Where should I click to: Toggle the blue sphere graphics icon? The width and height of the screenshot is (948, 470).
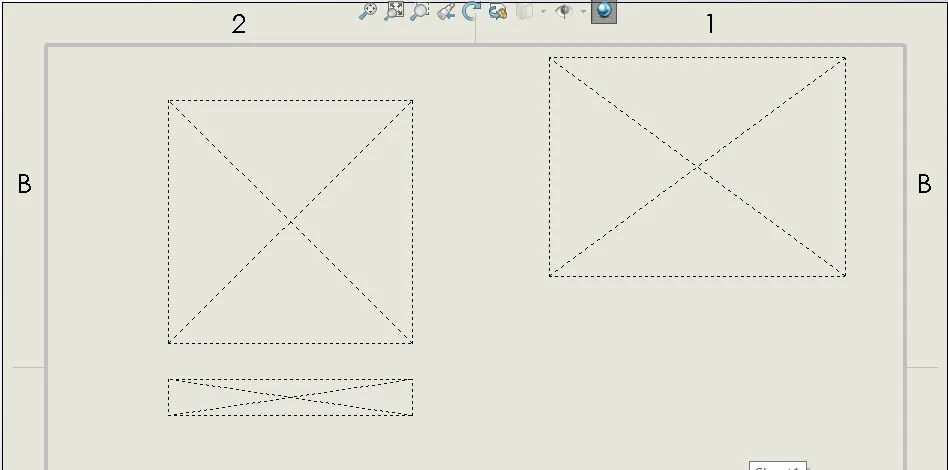click(x=603, y=11)
